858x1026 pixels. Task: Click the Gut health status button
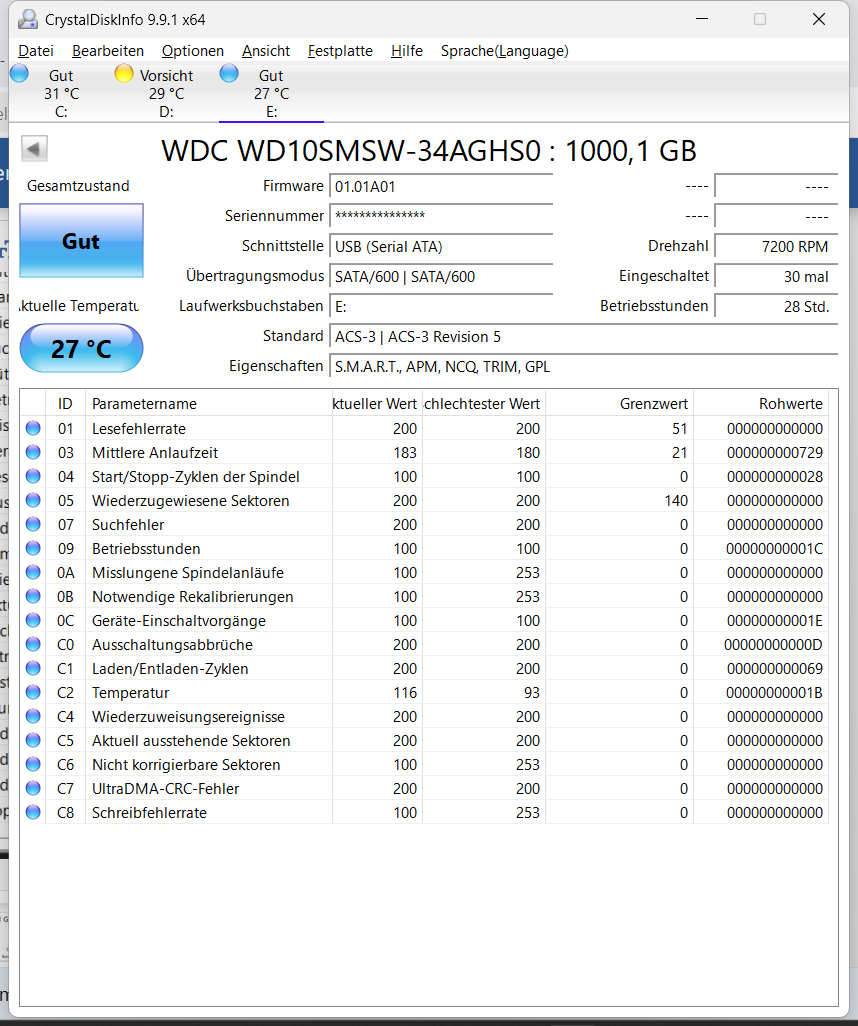pos(81,240)
